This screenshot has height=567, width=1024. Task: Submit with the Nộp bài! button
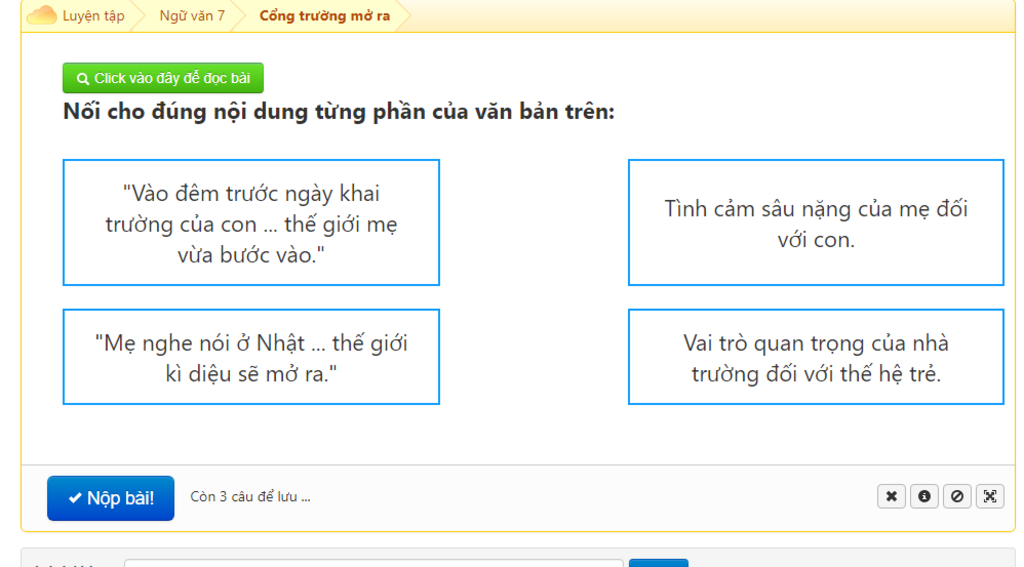point(110,498)
